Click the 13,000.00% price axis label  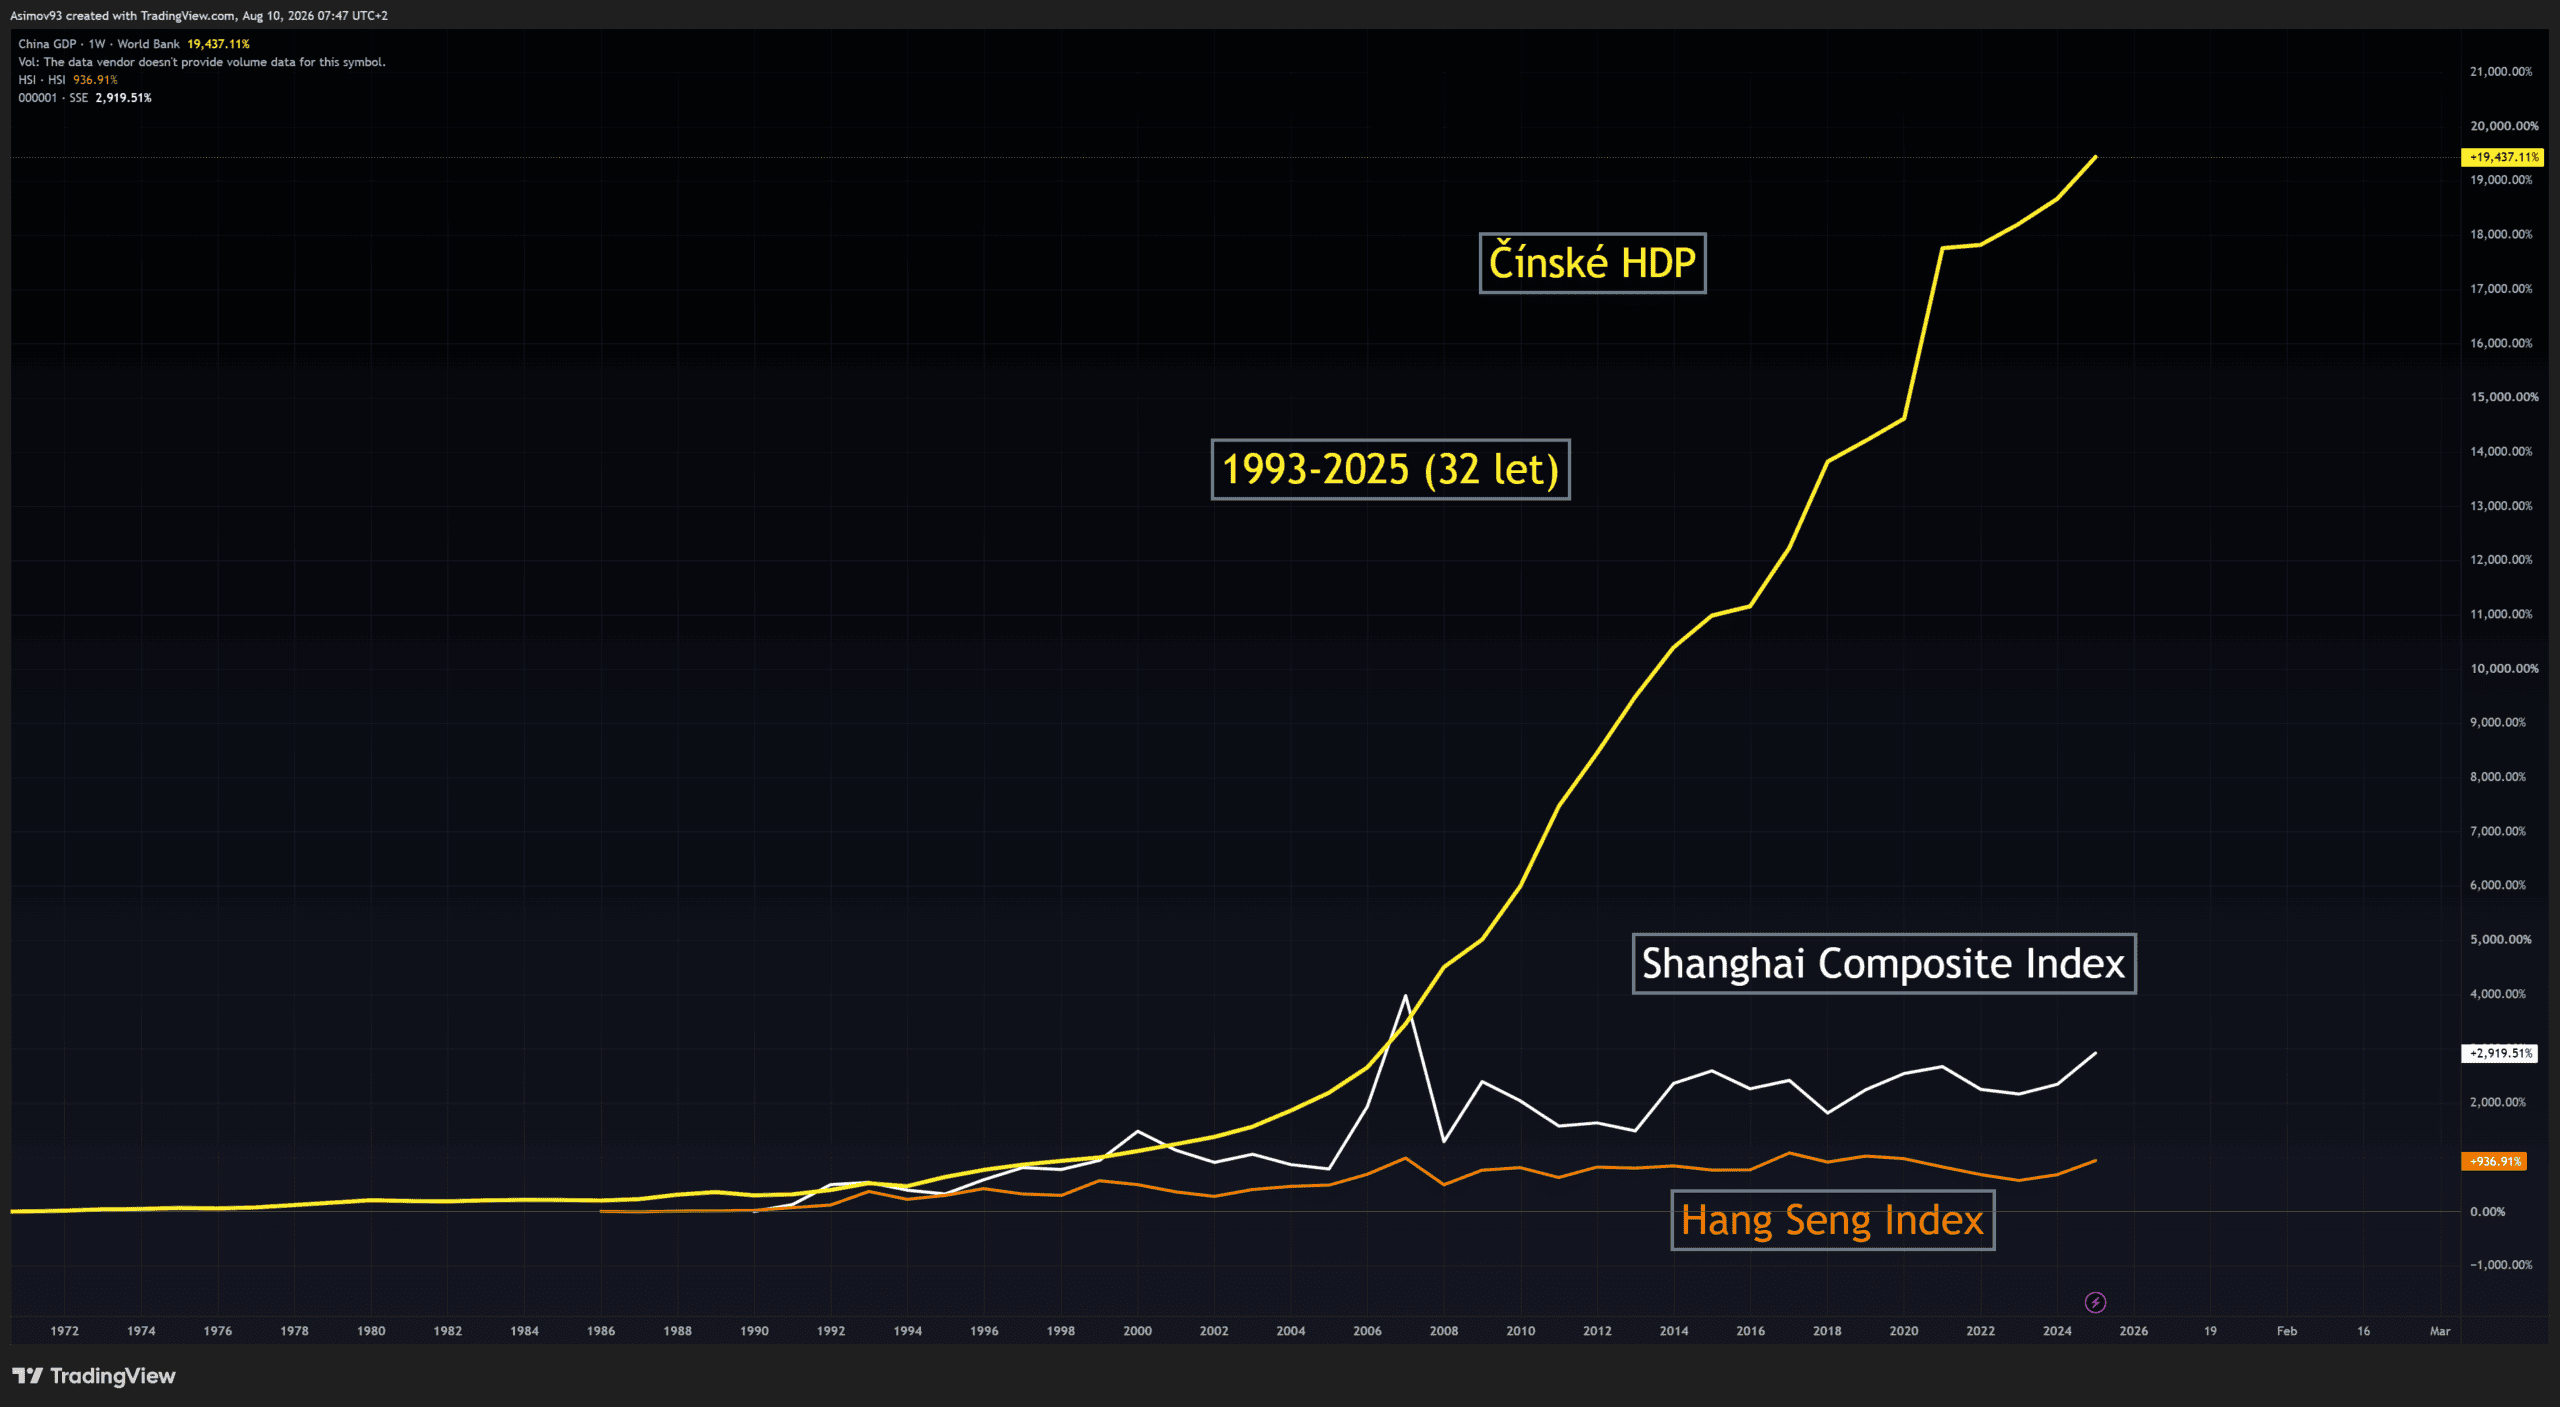[2501, 506]
